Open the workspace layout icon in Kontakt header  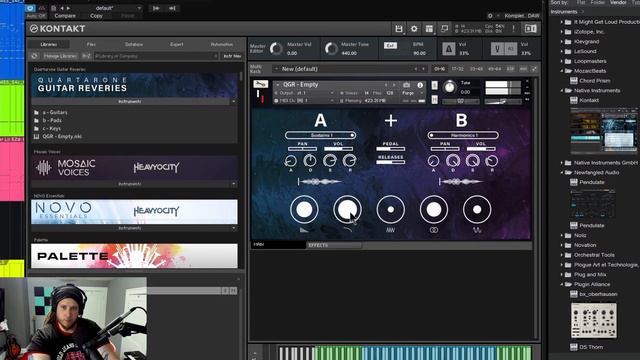pos(429,29)
